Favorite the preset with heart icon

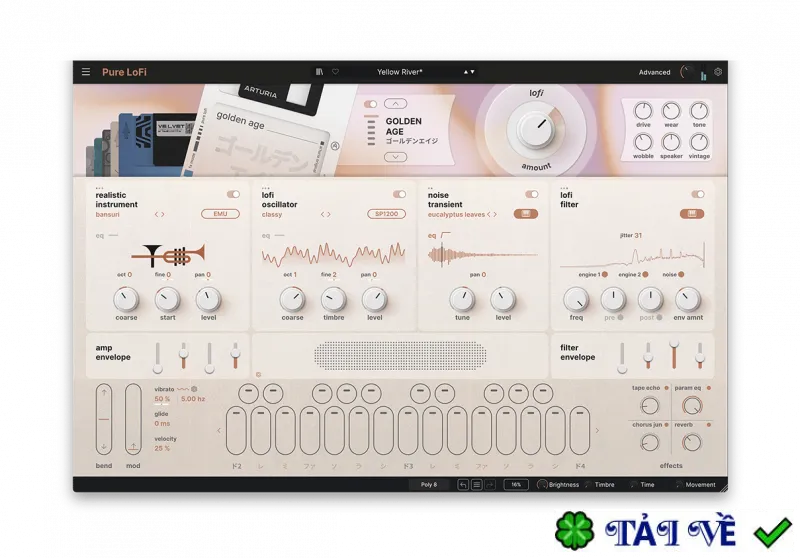[x=335, y=72]
